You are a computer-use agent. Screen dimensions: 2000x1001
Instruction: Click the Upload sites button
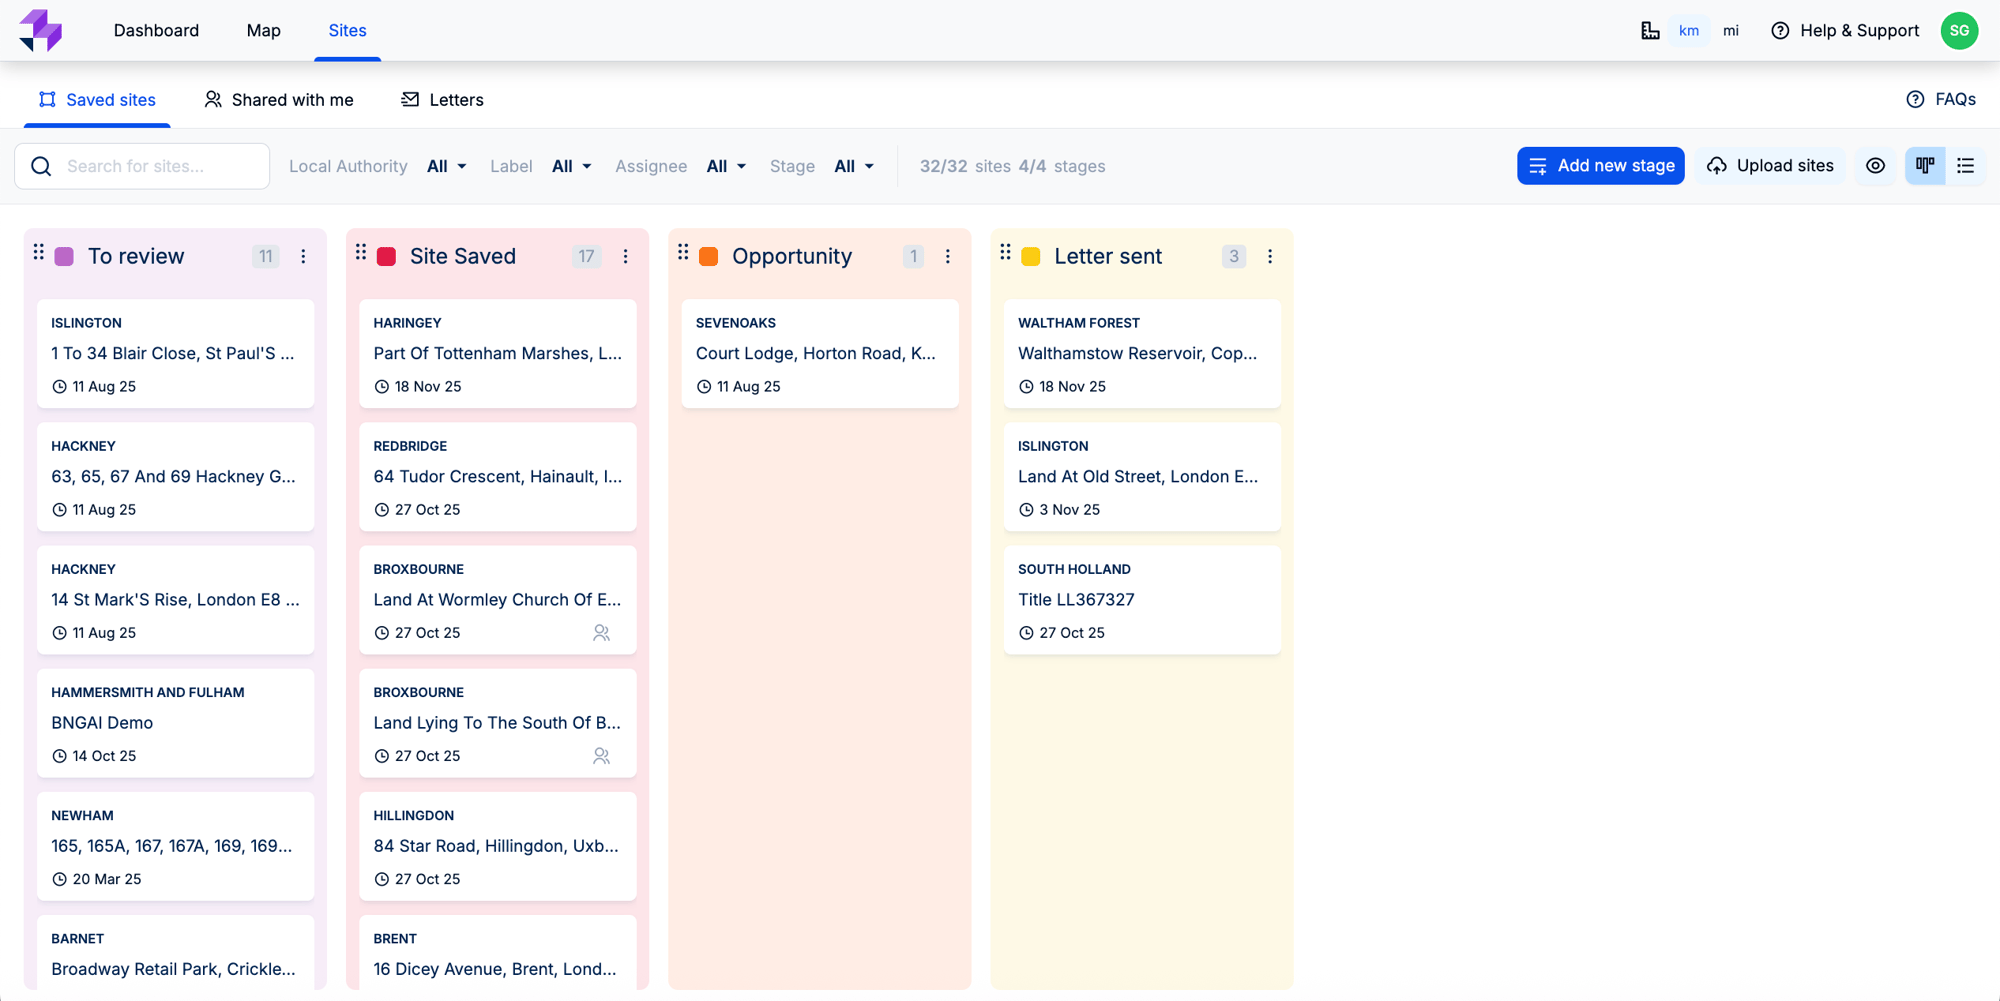1770,166
